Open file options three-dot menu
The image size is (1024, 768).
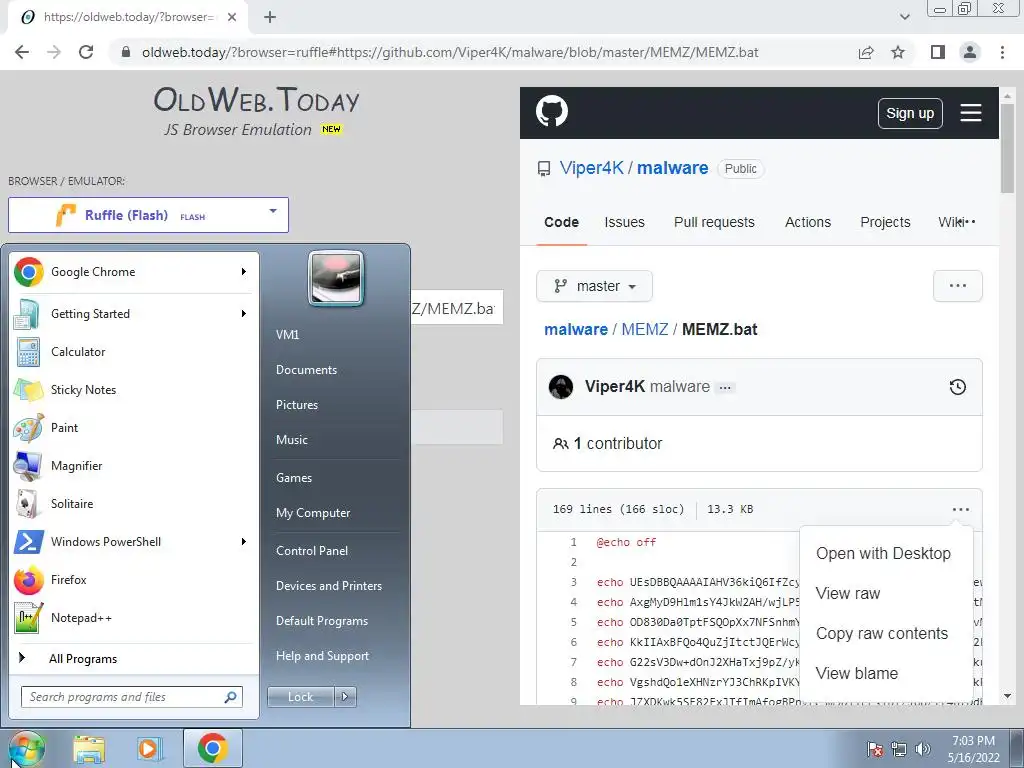pyautogui.click(x=961, y=509)
